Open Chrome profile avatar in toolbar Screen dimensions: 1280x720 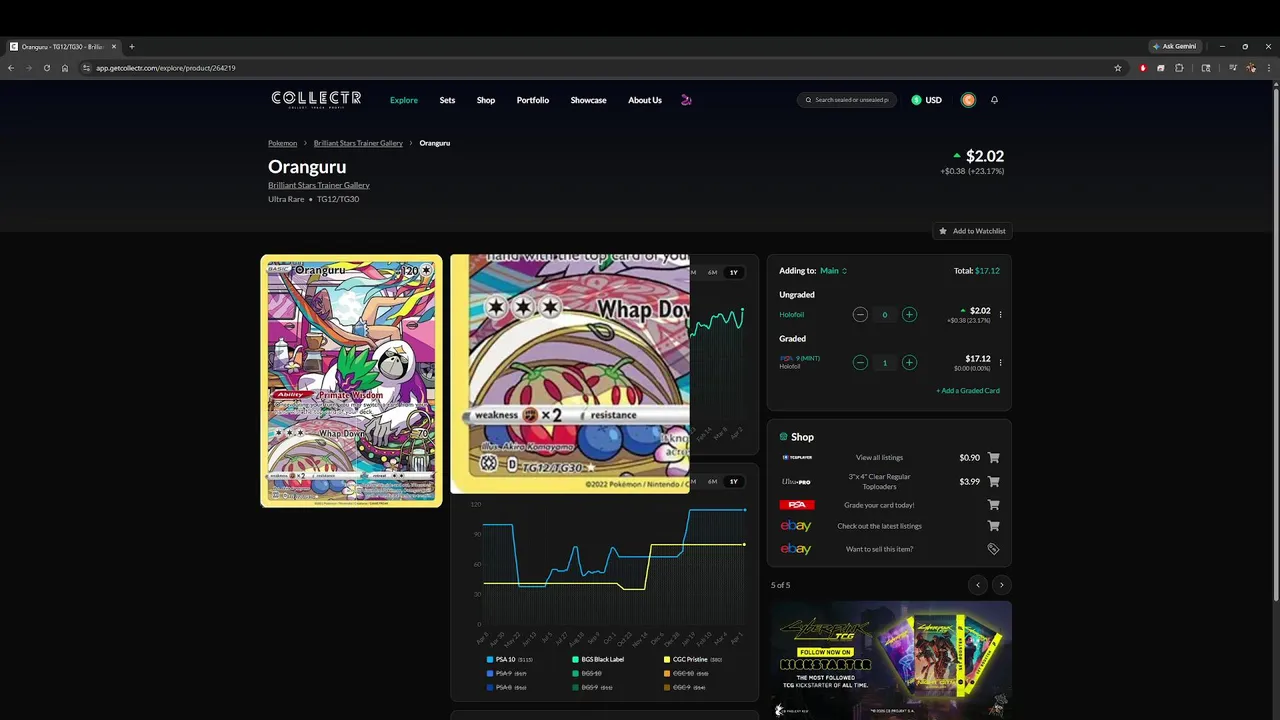click(x=1251, y=68)
